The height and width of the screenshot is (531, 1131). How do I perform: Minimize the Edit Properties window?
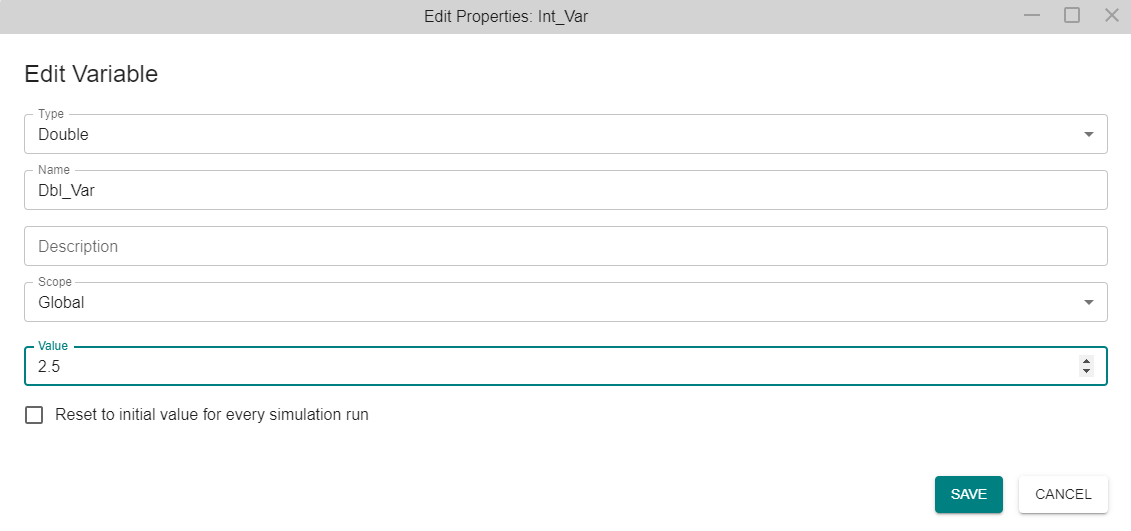pos(1032,16)
